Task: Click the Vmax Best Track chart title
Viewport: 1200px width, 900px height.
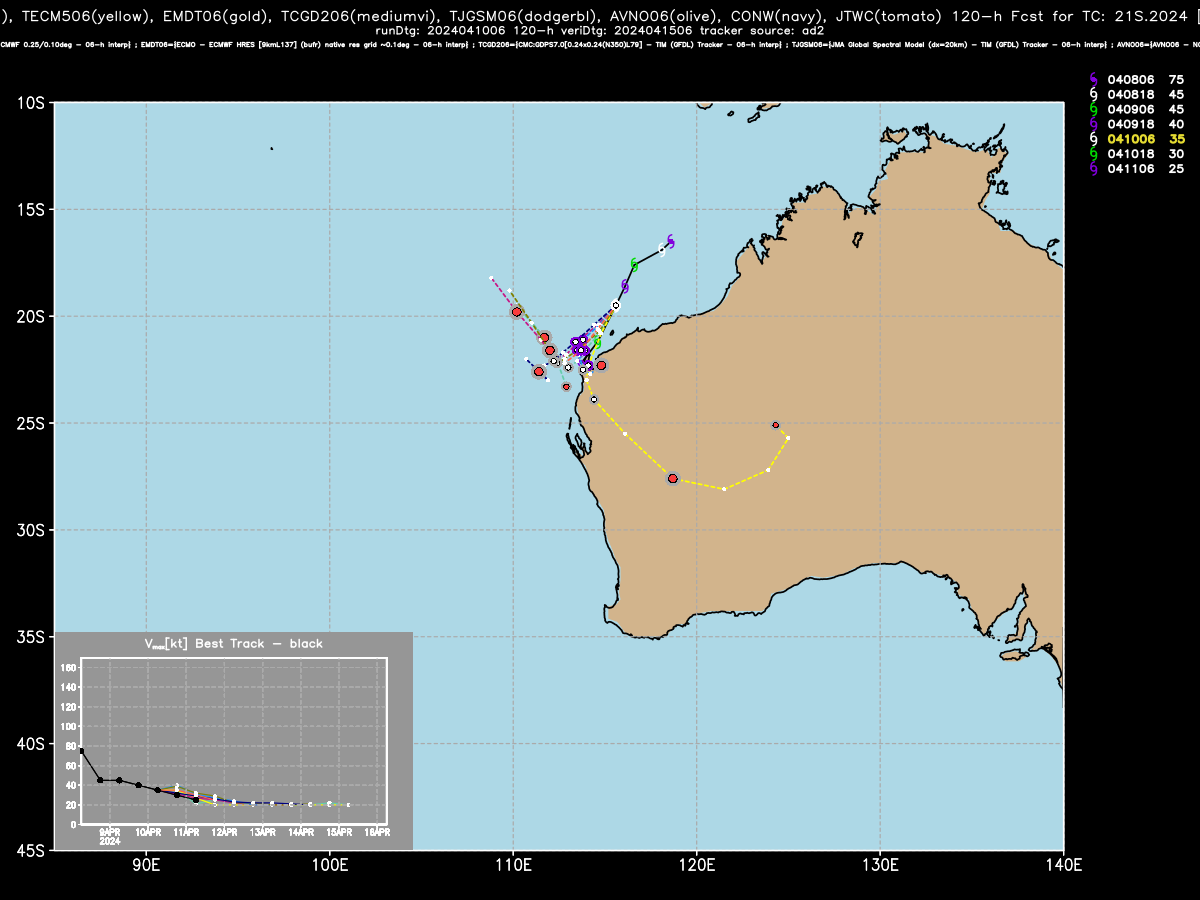Action: tap(233, 644)
